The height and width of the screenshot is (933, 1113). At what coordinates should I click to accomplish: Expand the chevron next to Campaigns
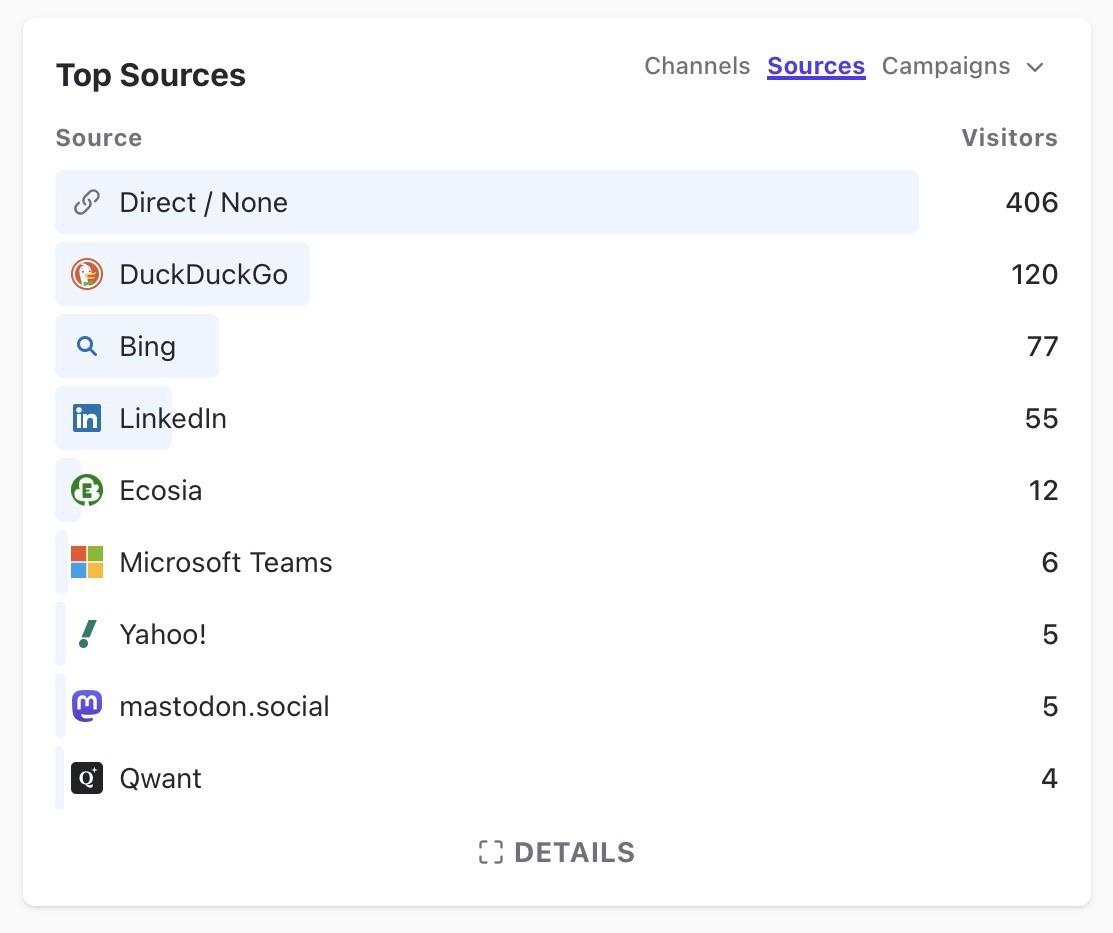[x=1036, y=68]
